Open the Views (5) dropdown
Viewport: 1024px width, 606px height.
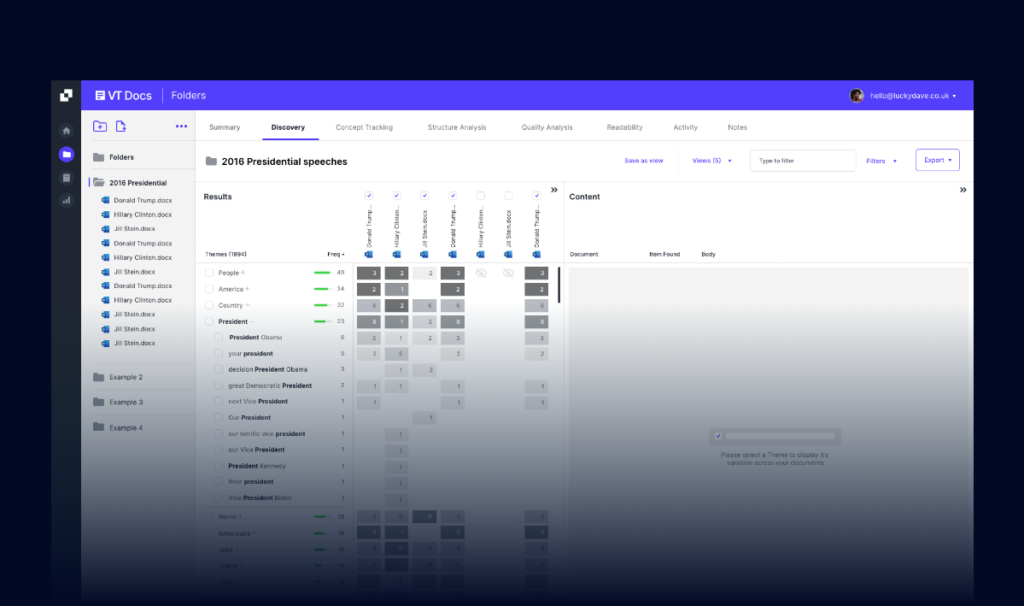point(712,160)
